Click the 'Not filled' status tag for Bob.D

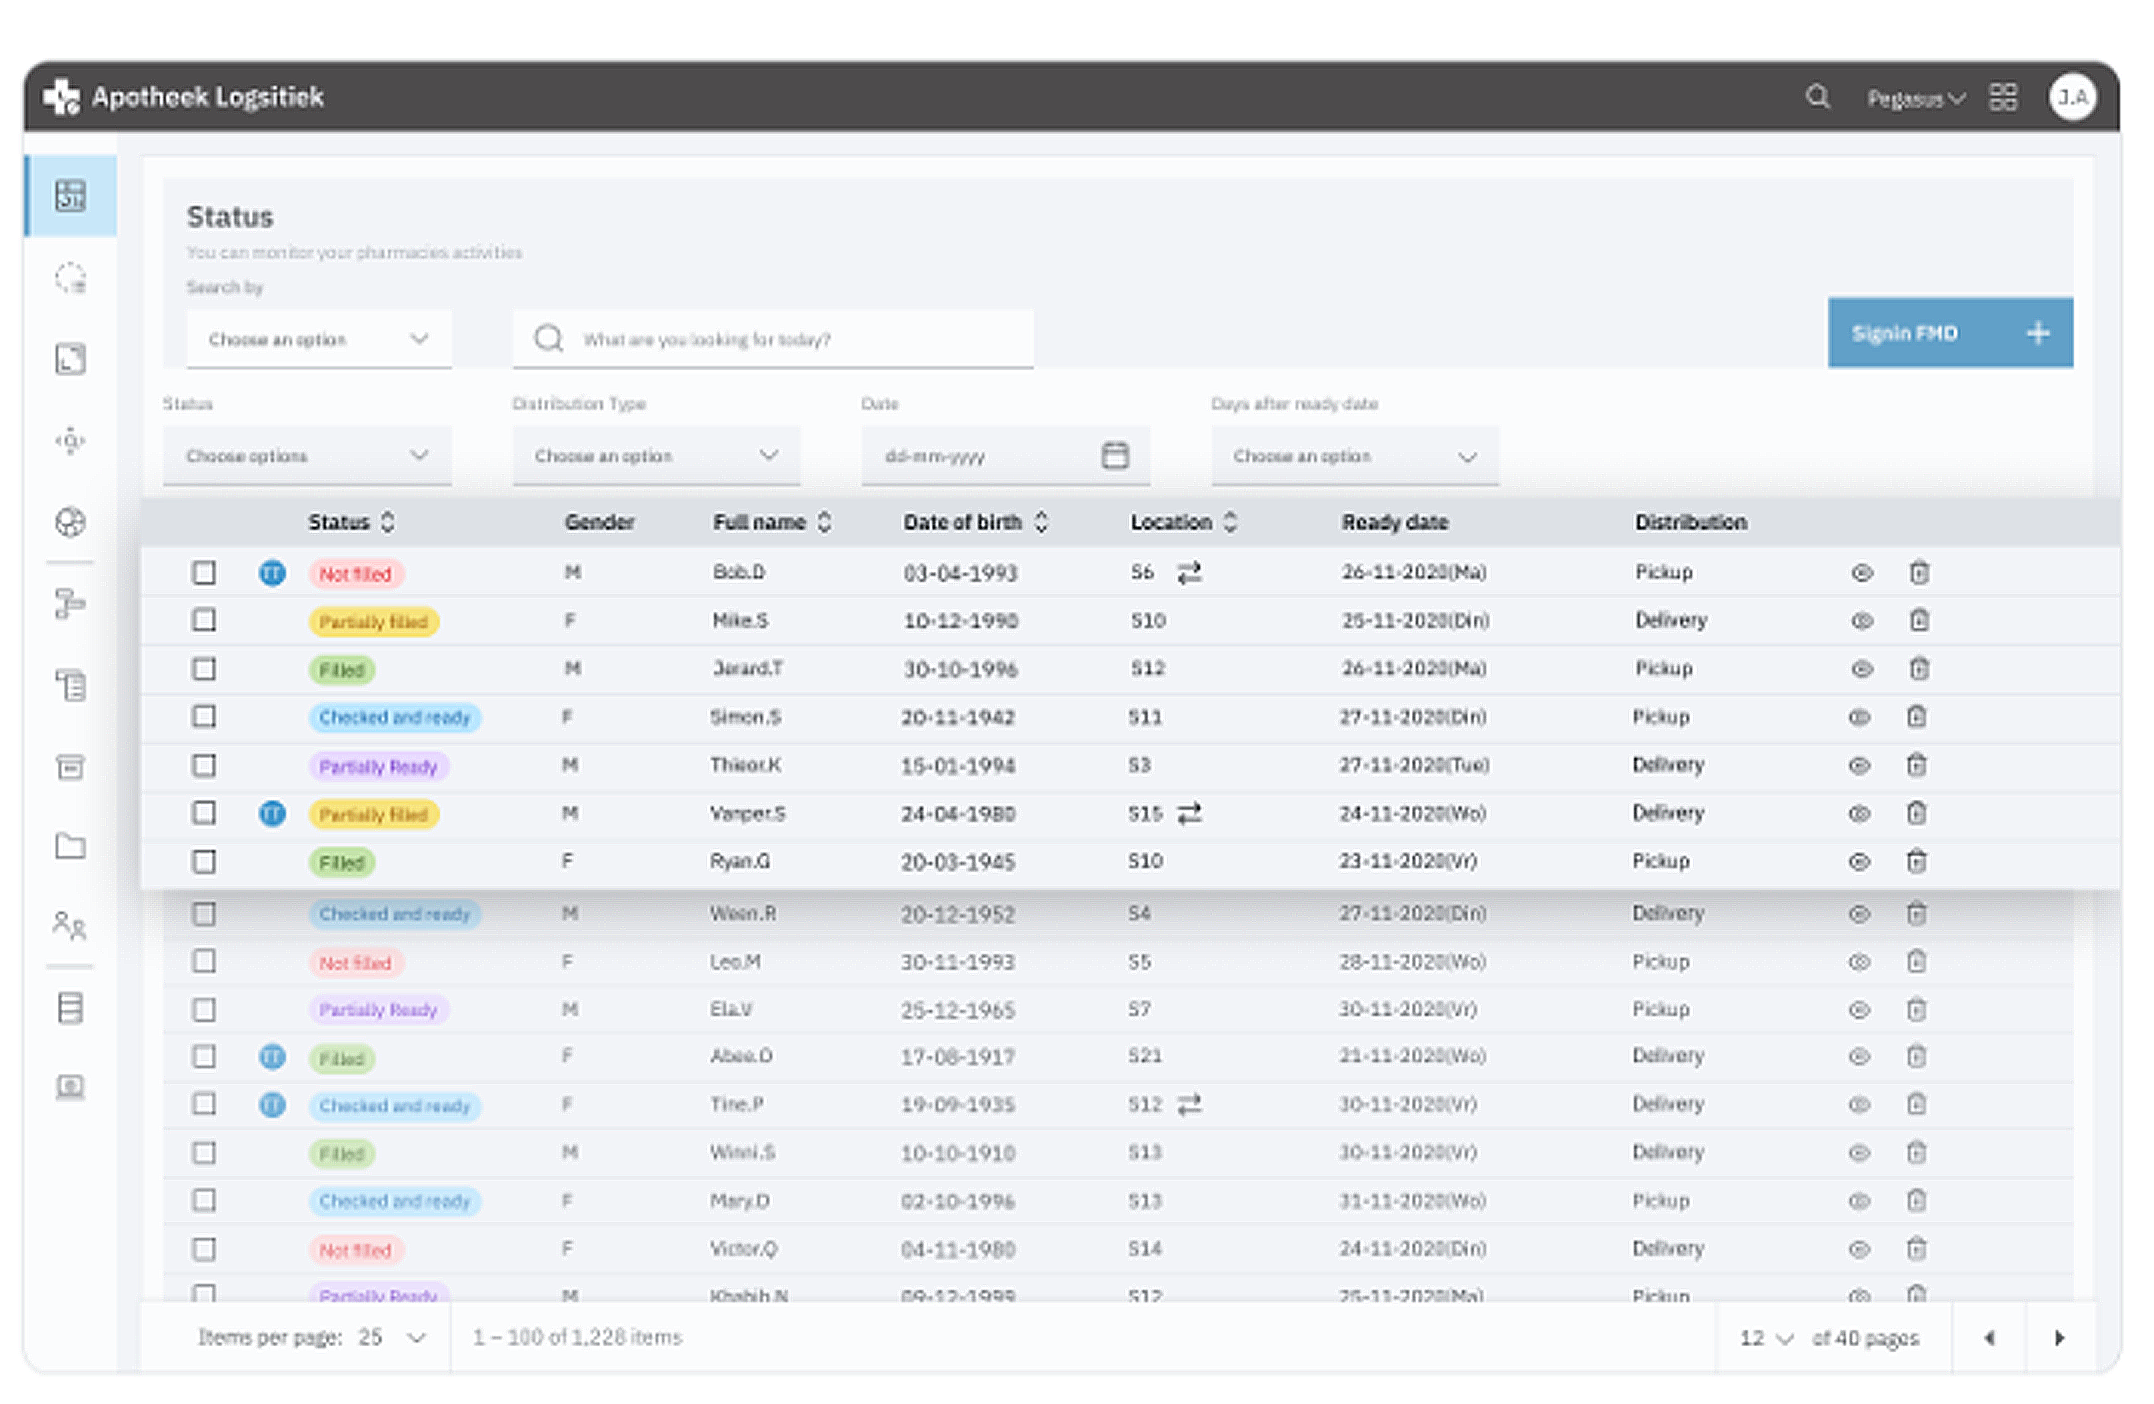(355, 574)
